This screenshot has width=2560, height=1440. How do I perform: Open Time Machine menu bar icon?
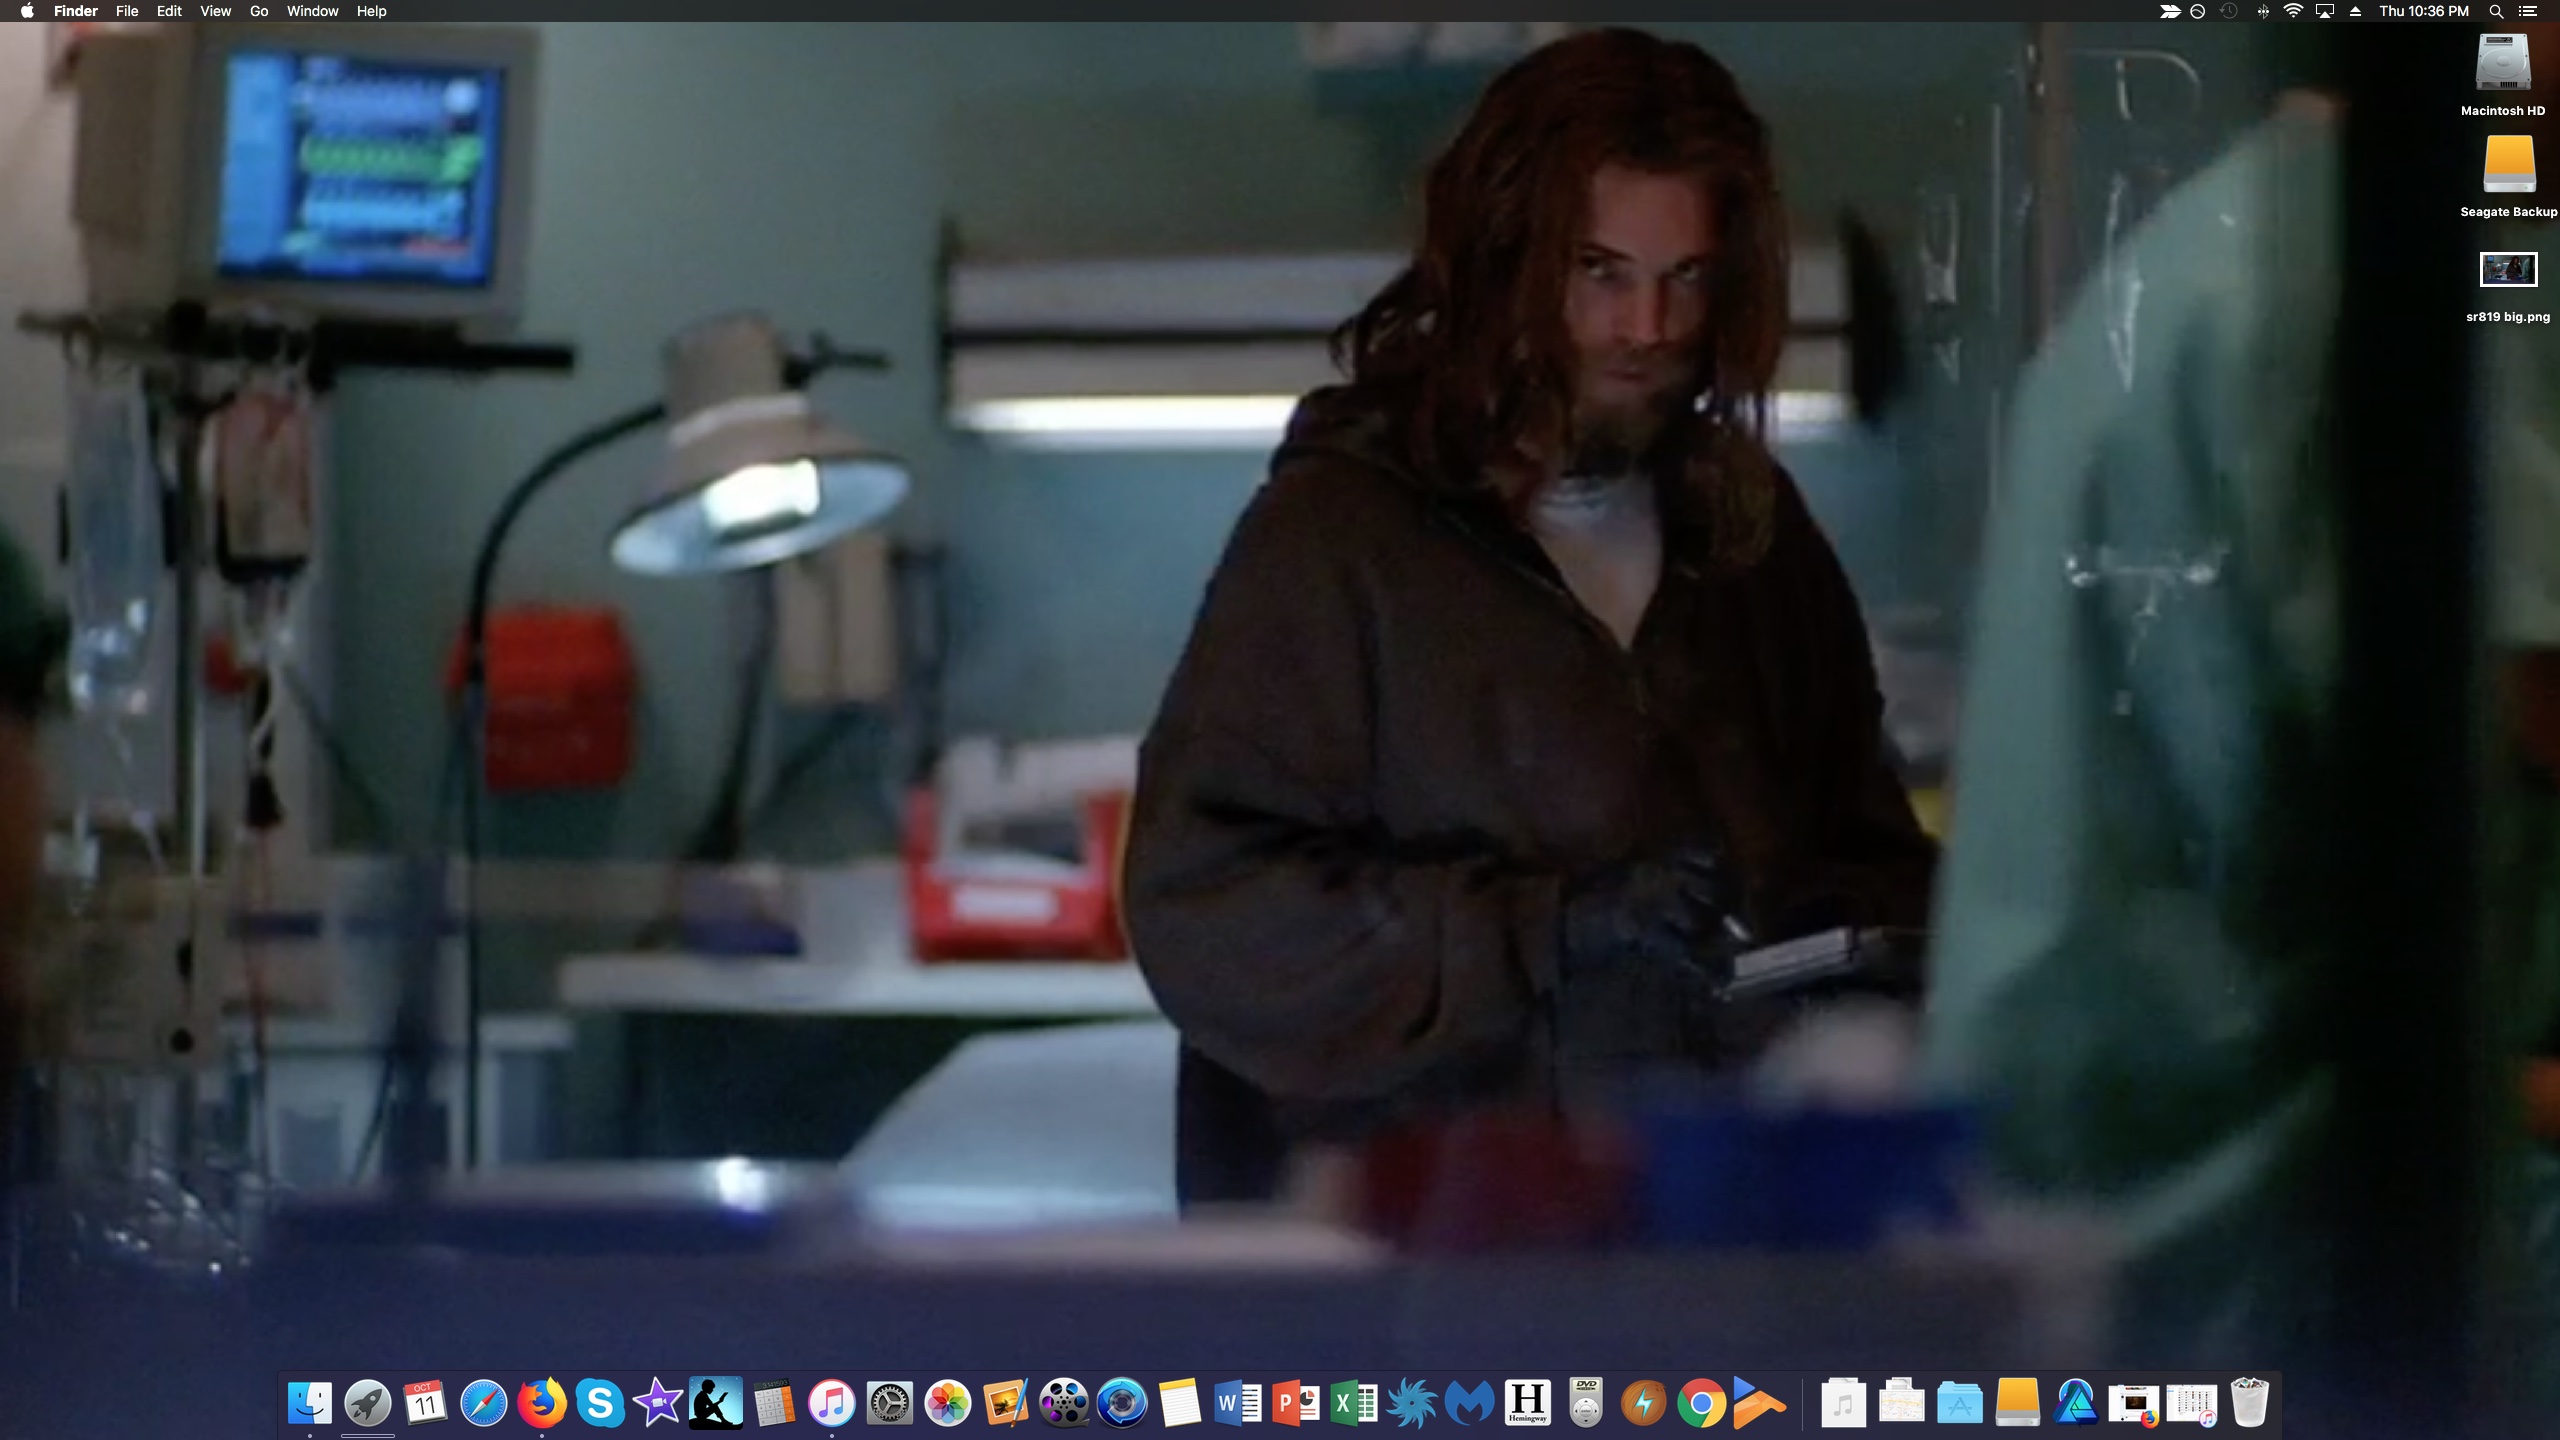click(2228, 11)
